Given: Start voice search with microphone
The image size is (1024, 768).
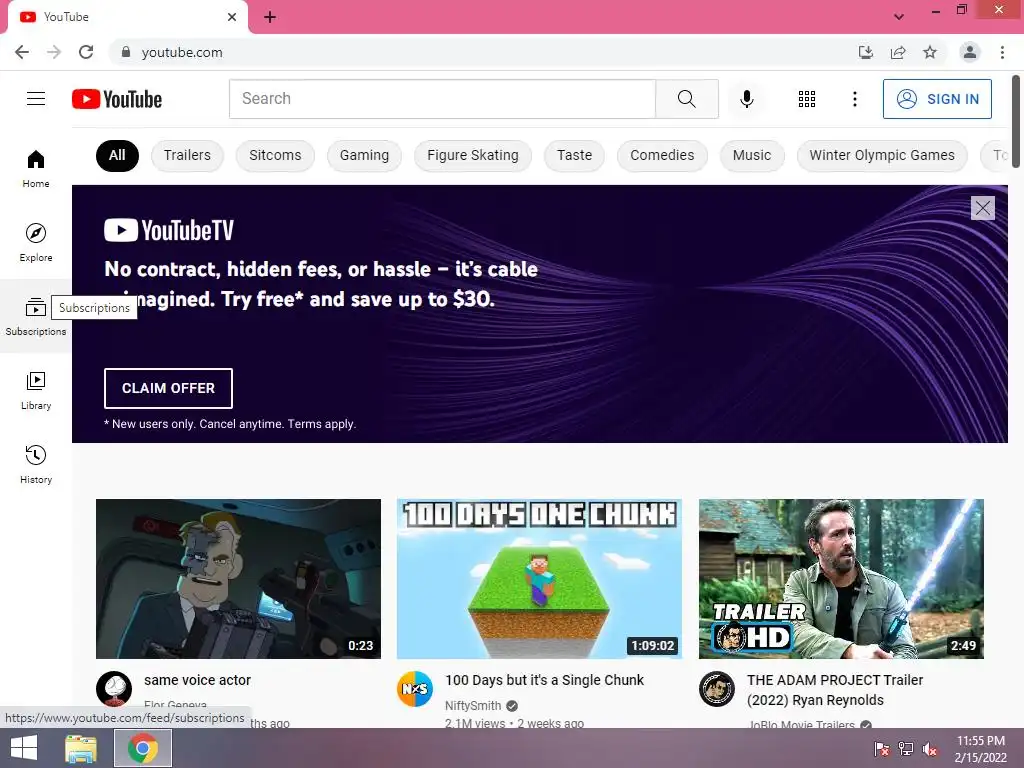Looking at the screenshot, I should coord(746,99).
